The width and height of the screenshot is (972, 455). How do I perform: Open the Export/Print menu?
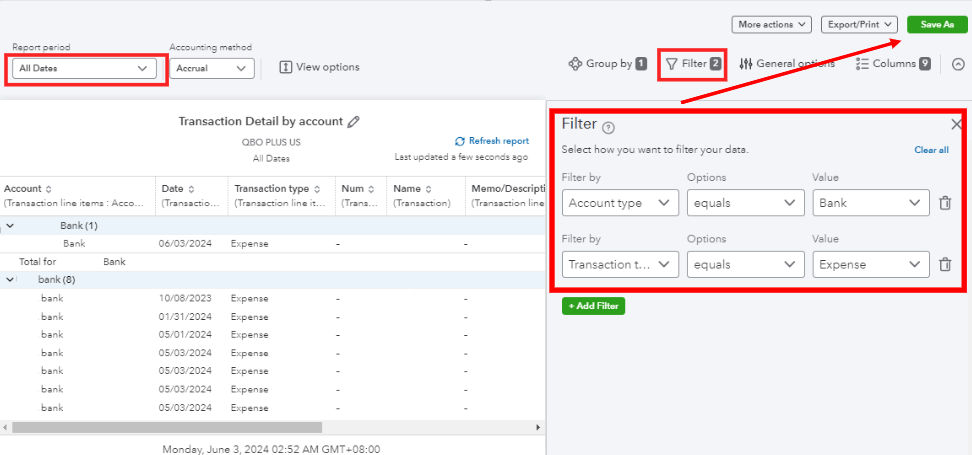[x=859, y=24]
